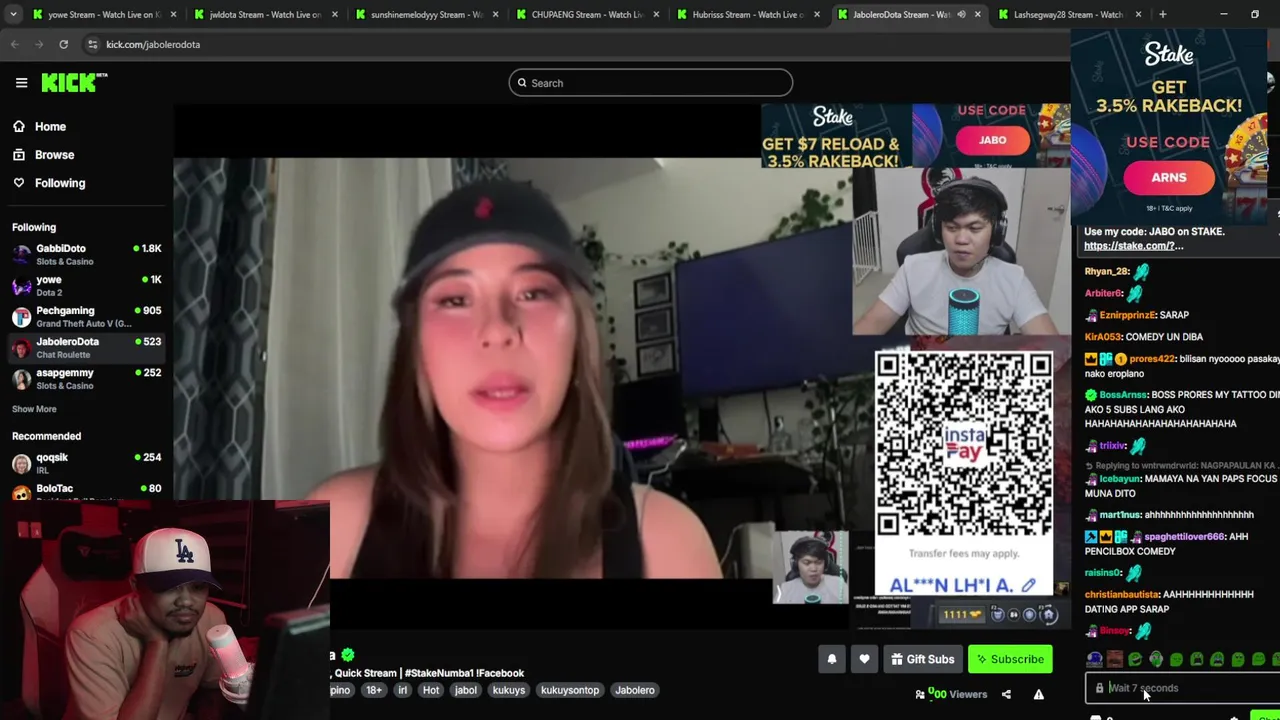The height and width of the screenshot is (720, 1280).
Task: Open GabbiDota channel in Following list
Action: click(86, 254)
